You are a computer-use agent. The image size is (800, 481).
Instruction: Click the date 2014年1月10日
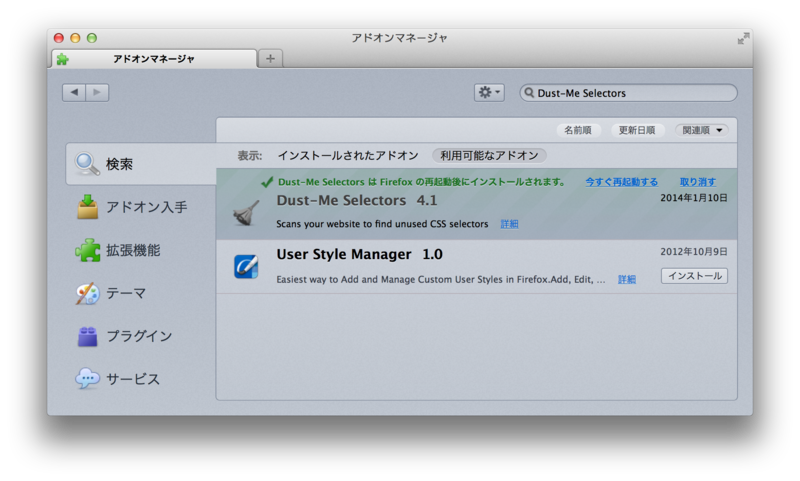click(694, 198)
